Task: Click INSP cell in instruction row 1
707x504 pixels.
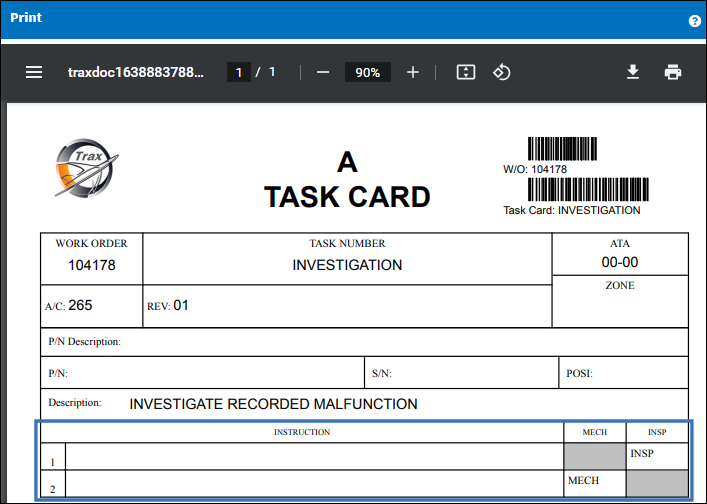Action: point(657,456)
